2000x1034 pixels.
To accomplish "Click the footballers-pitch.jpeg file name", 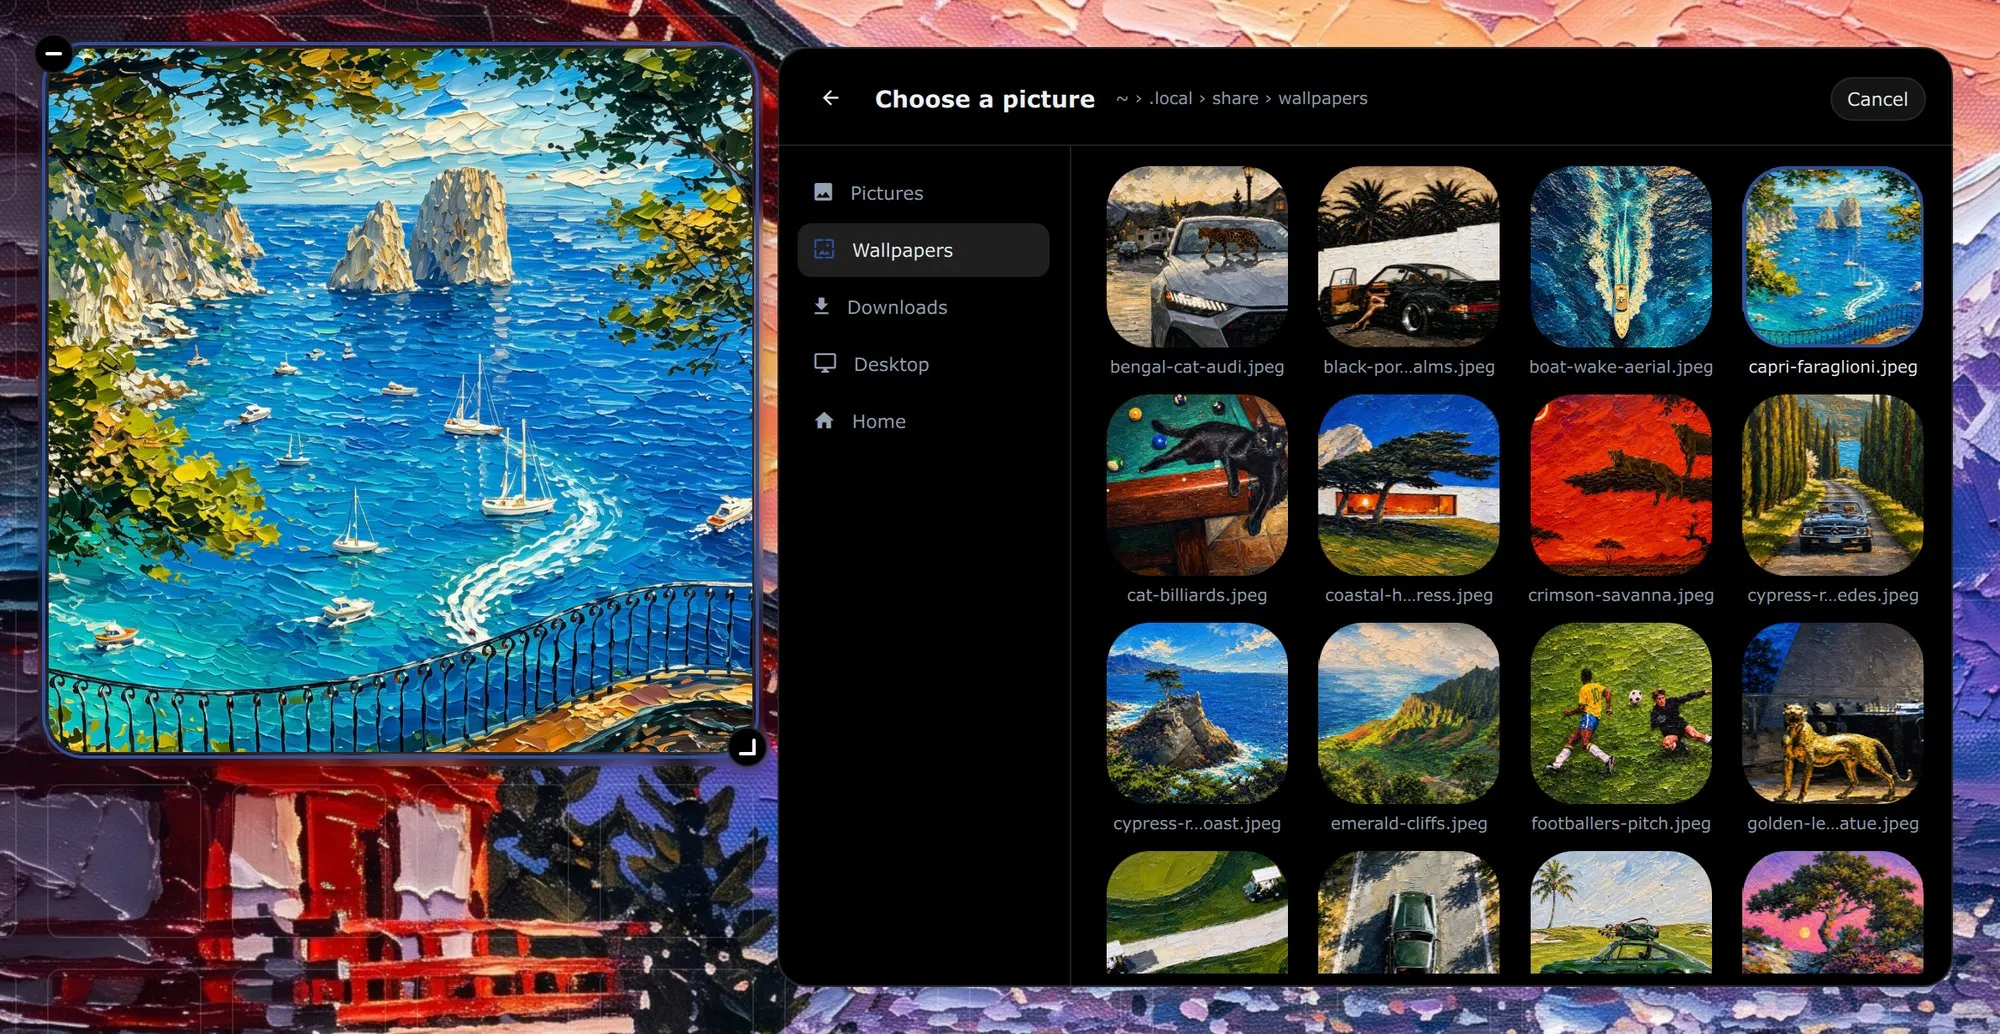I will click(x=1621, y=823).
